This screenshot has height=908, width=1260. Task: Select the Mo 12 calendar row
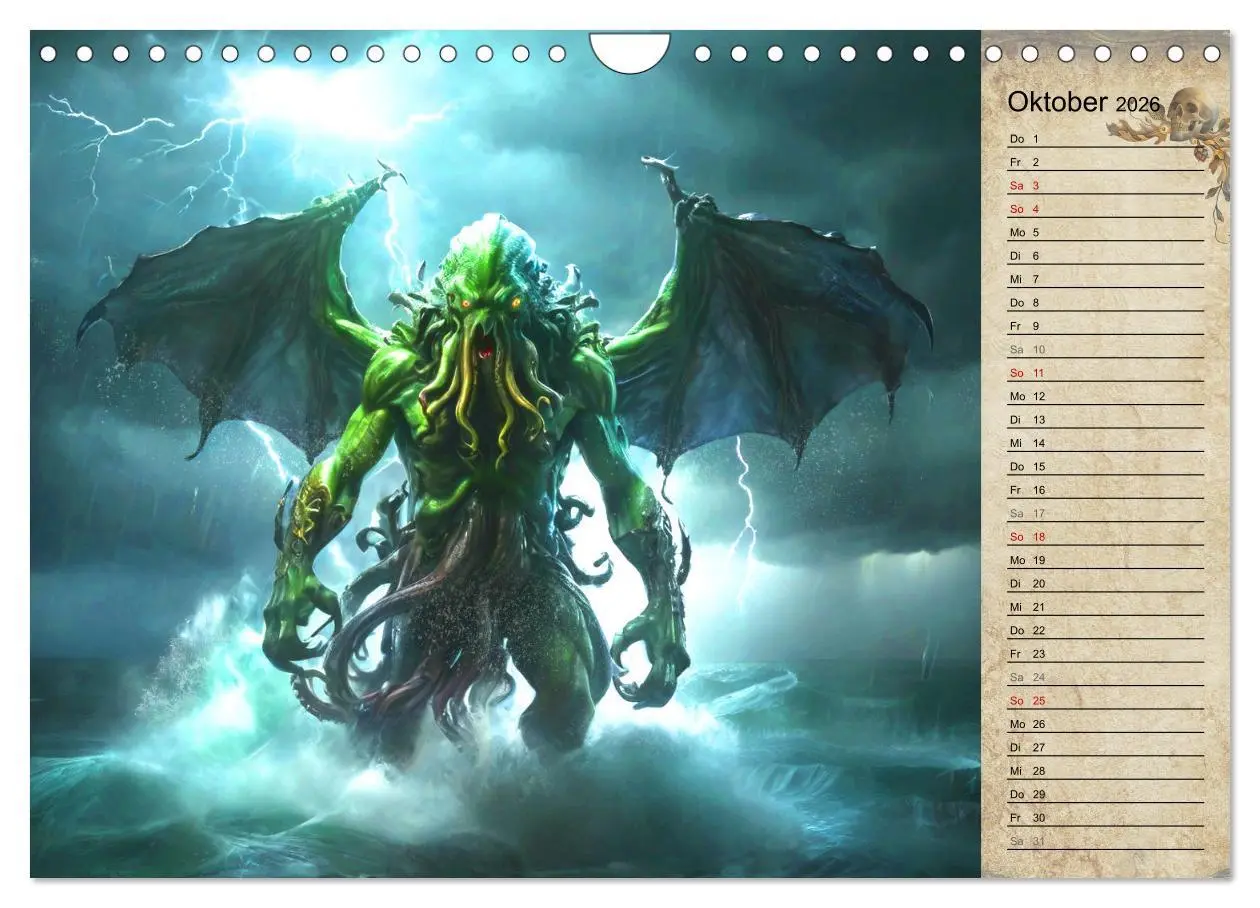click(x=1105, y=396)
